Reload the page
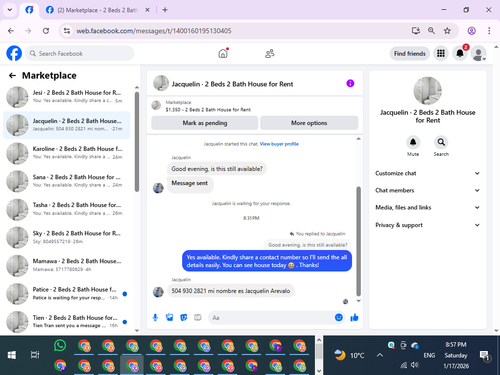The height and width of the screenshot is (375, 500). coord(46,31)
